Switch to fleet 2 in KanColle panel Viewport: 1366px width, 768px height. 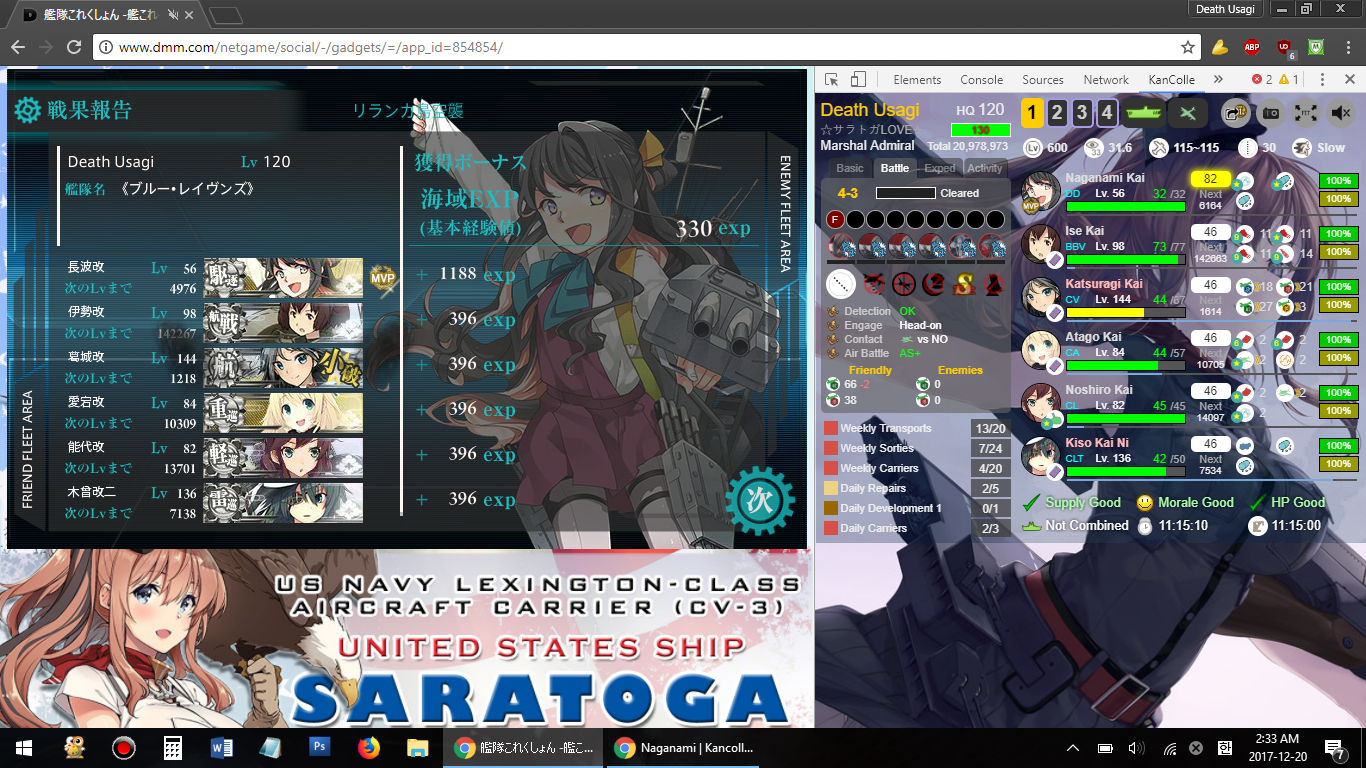(x=1057, y=112)
